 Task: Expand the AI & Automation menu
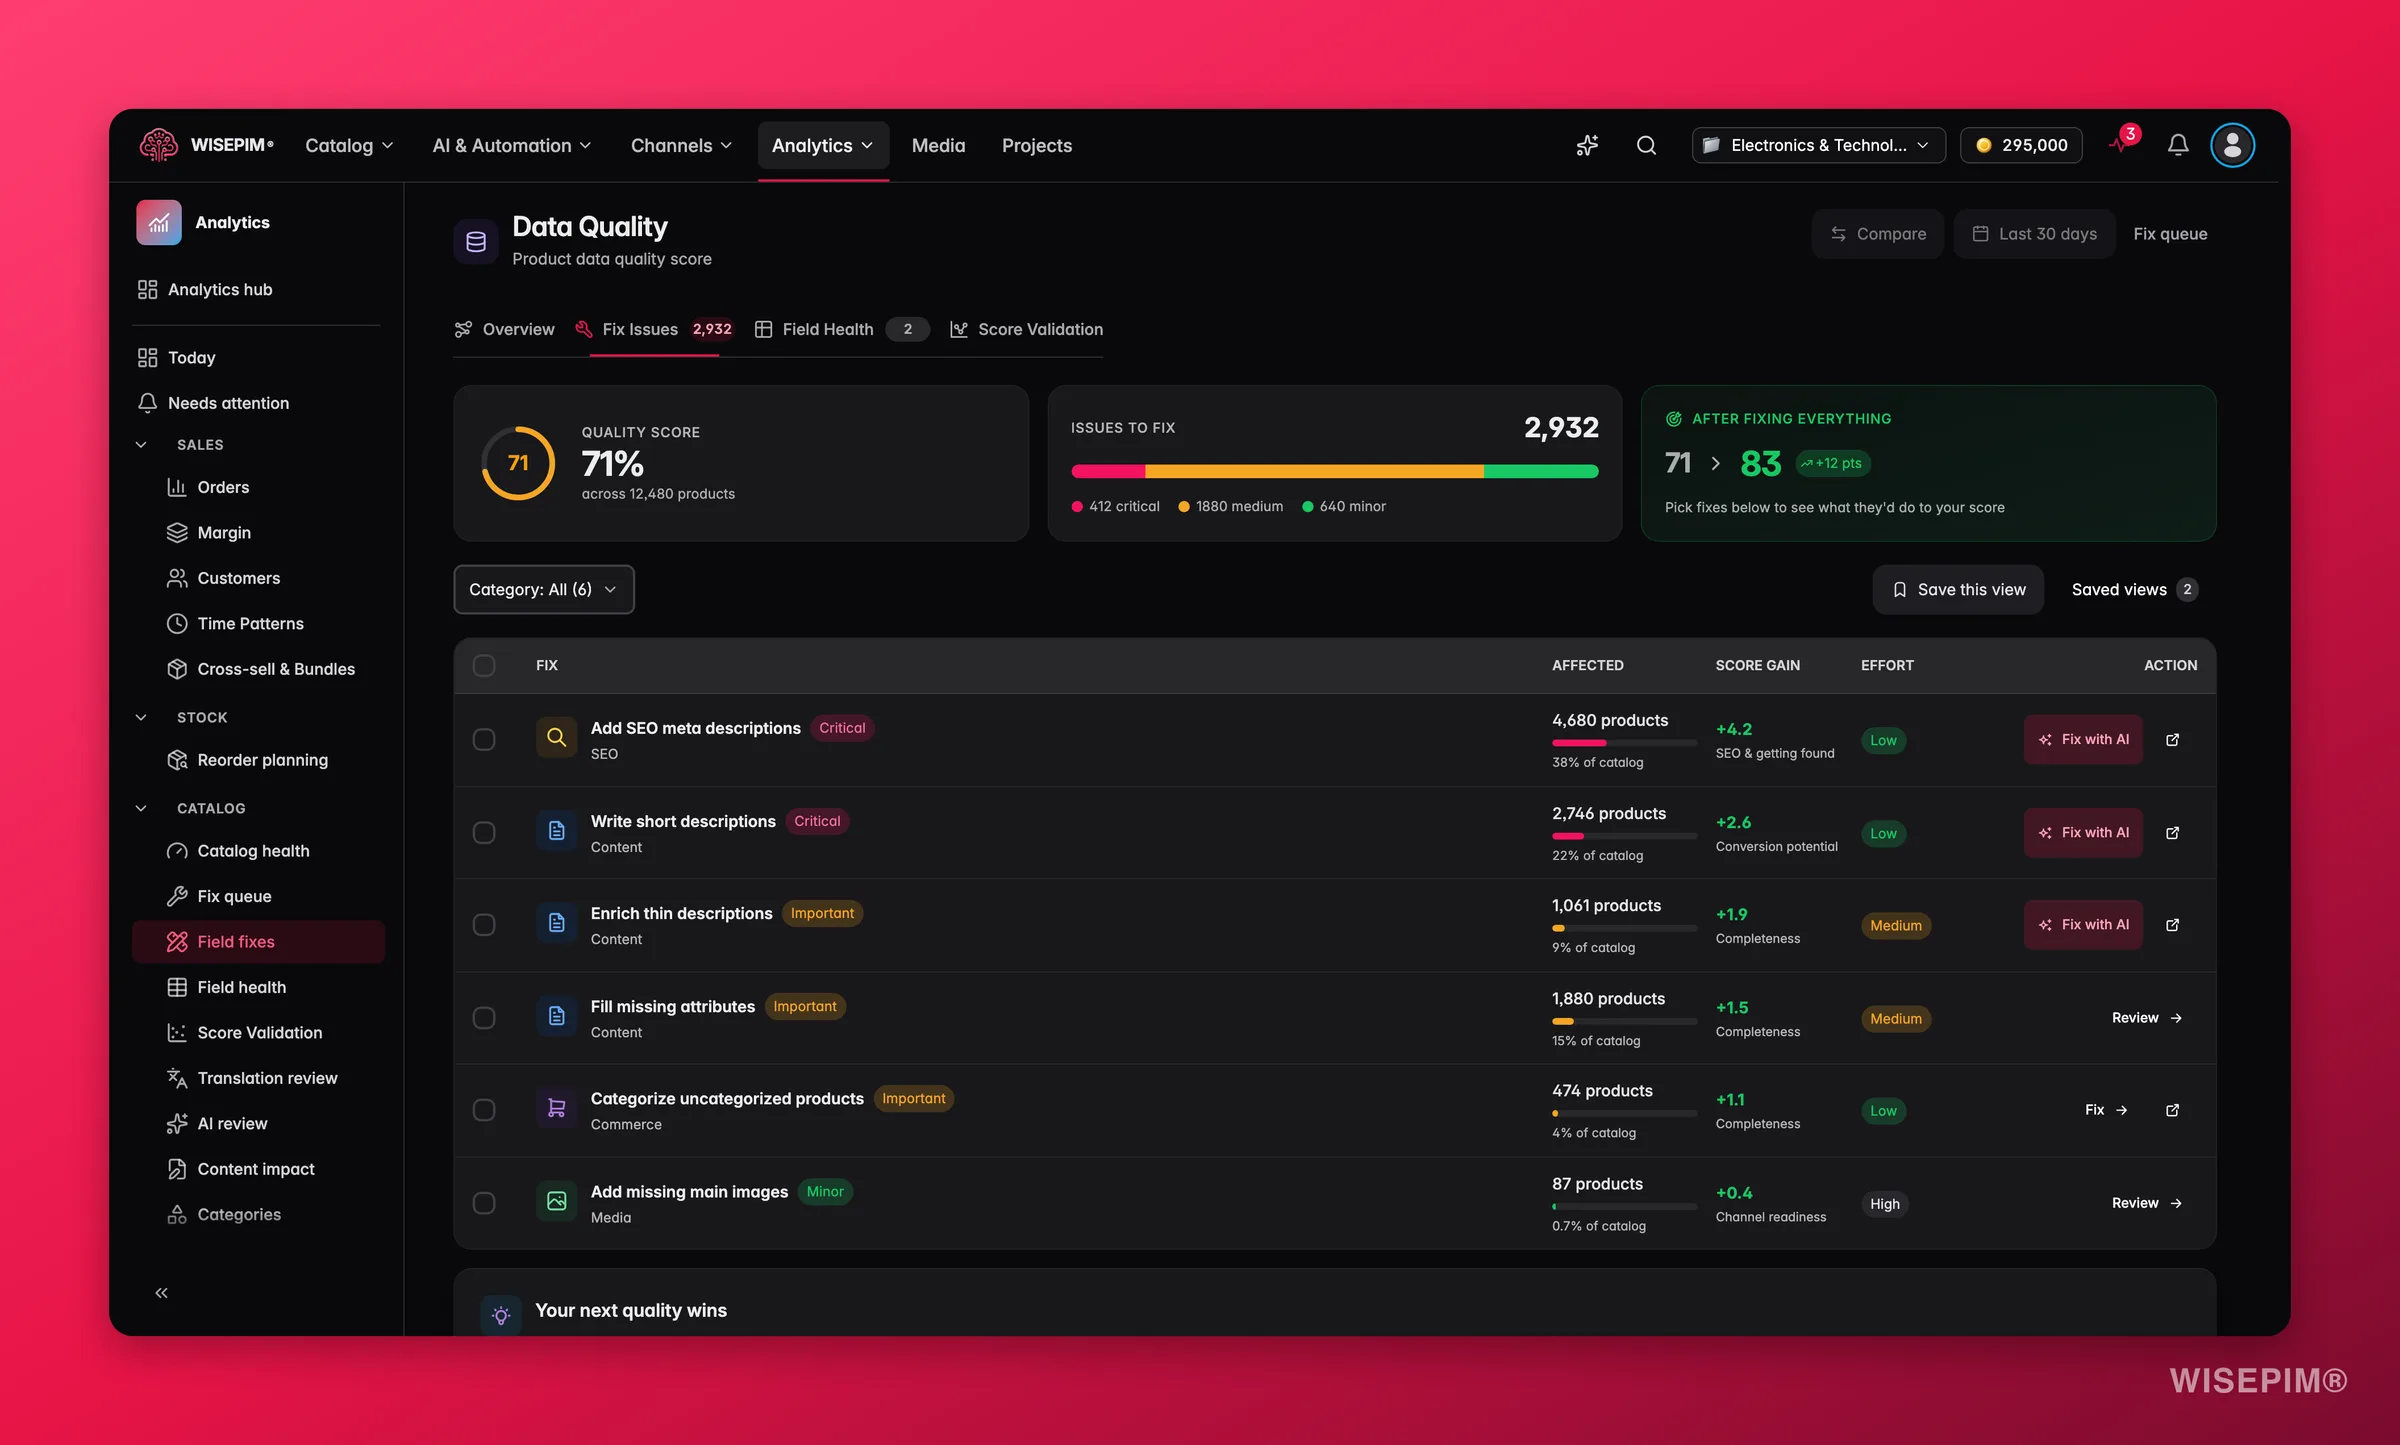[x=512, y=145]
